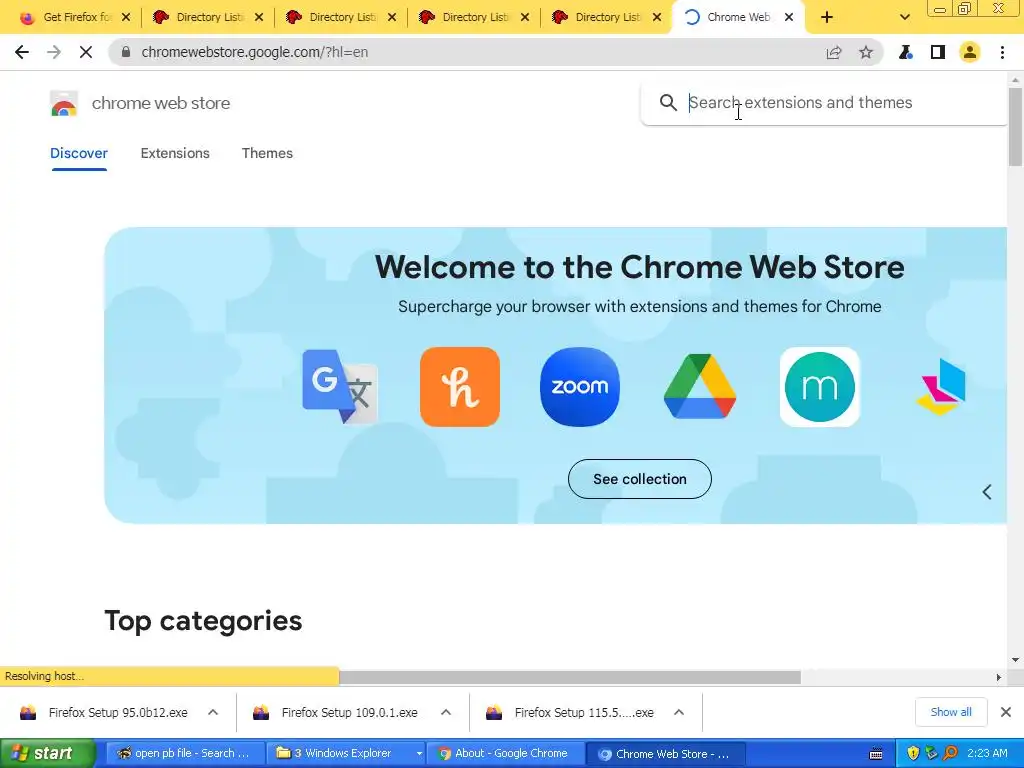Screen dimensions: 1024x768
Task: Click the address bar URL
Action: click(255, 52)
